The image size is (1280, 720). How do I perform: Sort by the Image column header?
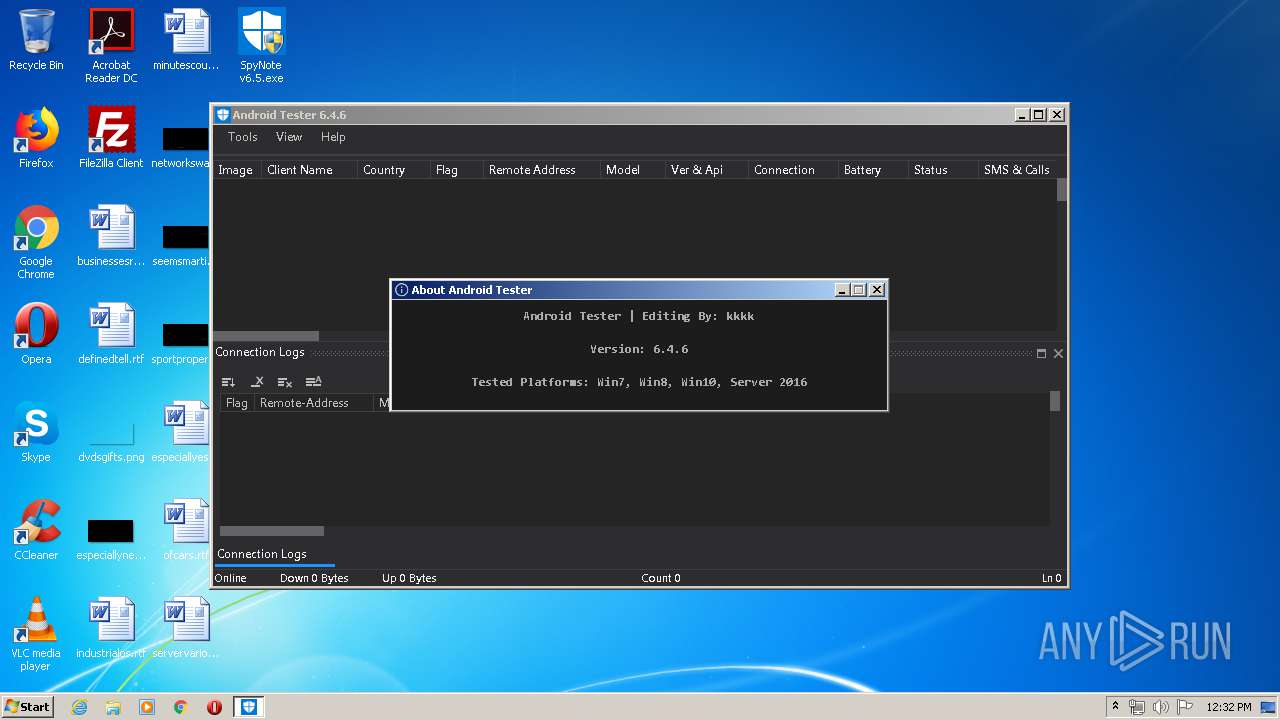tap(236, 170)
